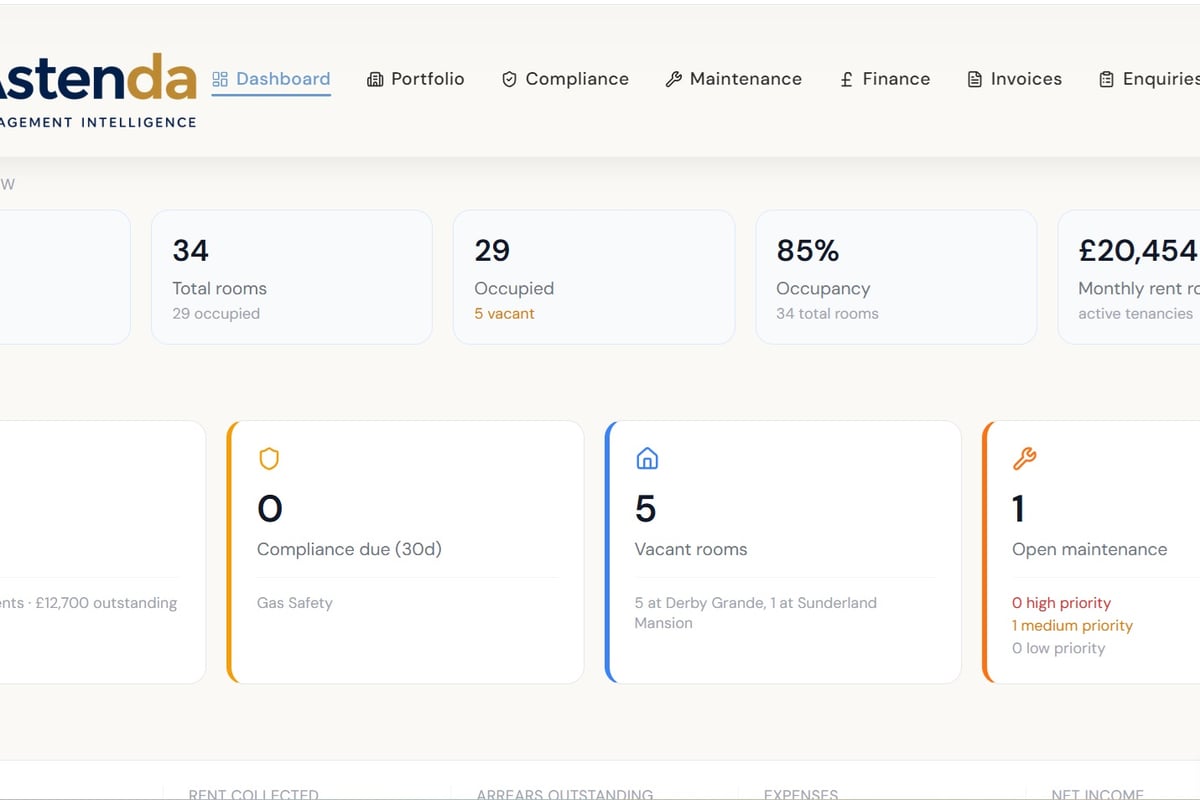The width and height of the screenshot is (1200, 800).
Task: Click the Compliance shield icon in navigation
Action: [x=509, y=79]
